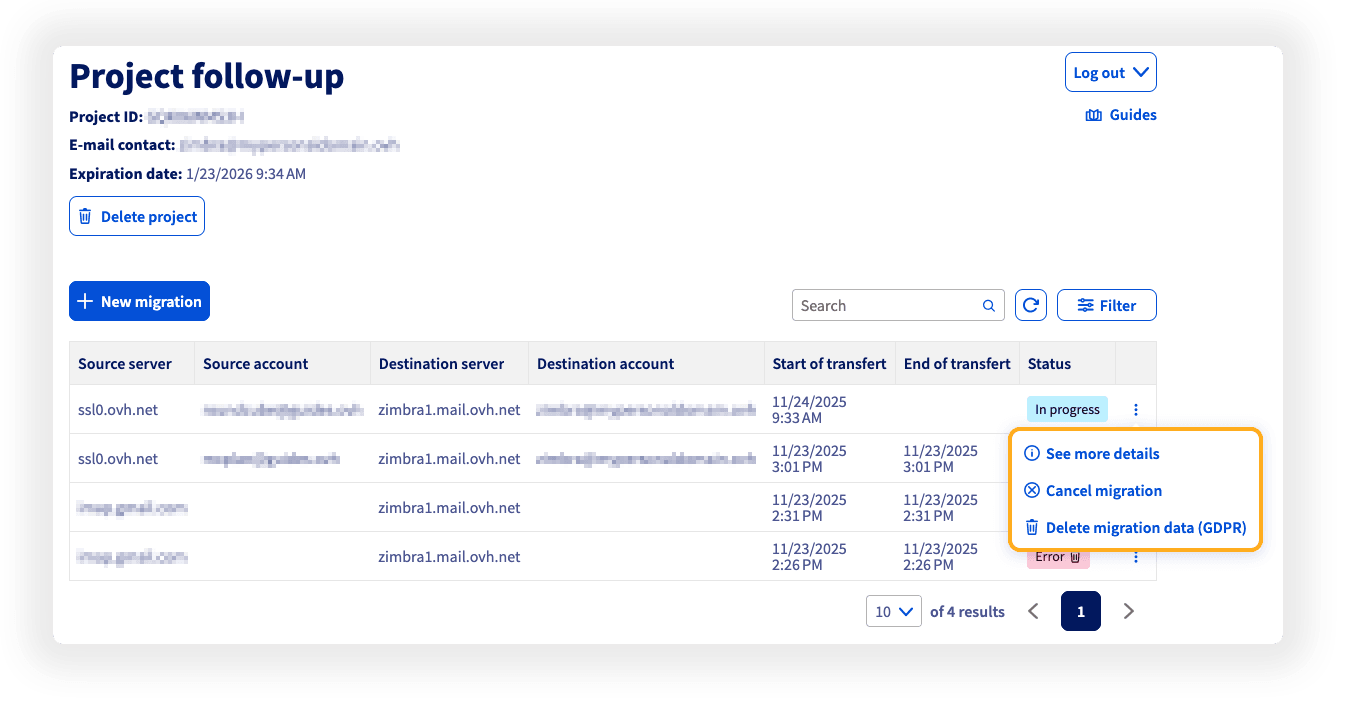Click start date 11/23/2025 2:31 PM
Viewport: 1367px width, 716px height.
[809, 507]
